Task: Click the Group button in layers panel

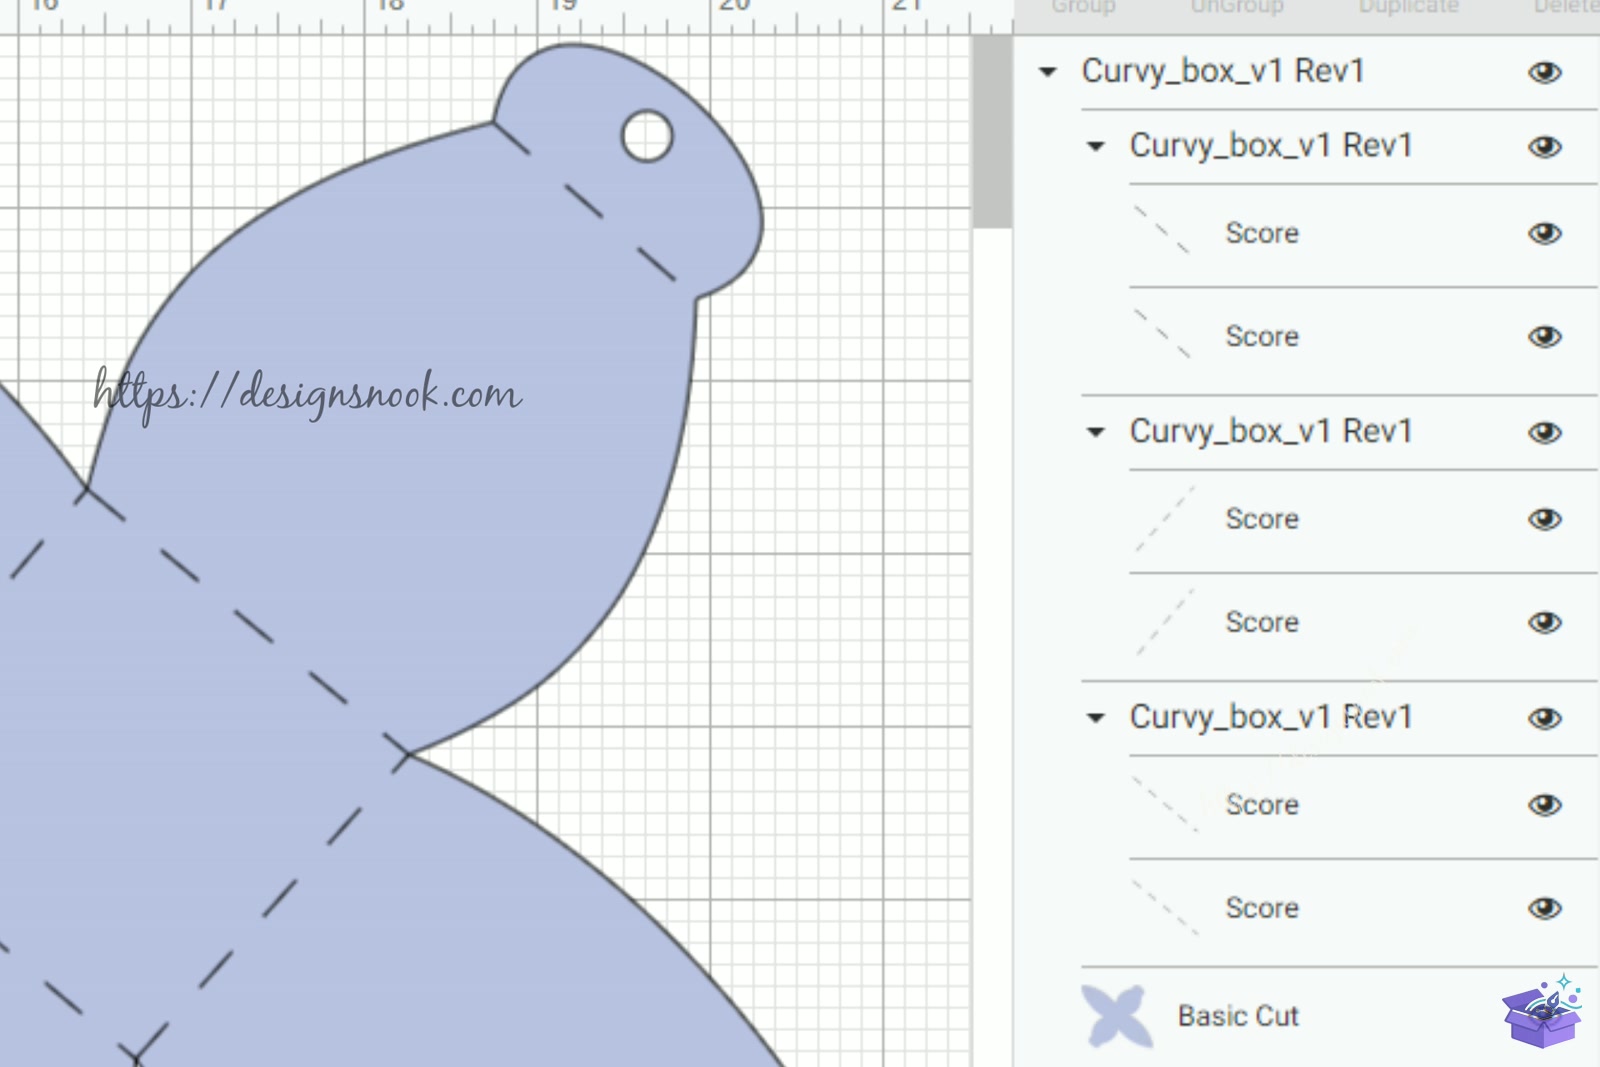Action: point(1083,7)
